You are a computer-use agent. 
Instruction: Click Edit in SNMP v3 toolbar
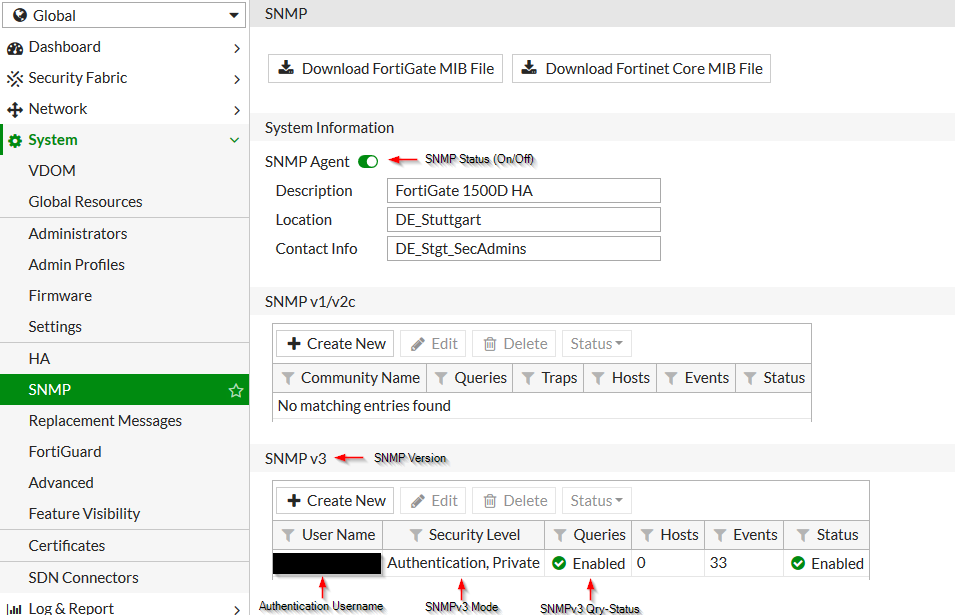pyautogui.click(x=433, y=501)
